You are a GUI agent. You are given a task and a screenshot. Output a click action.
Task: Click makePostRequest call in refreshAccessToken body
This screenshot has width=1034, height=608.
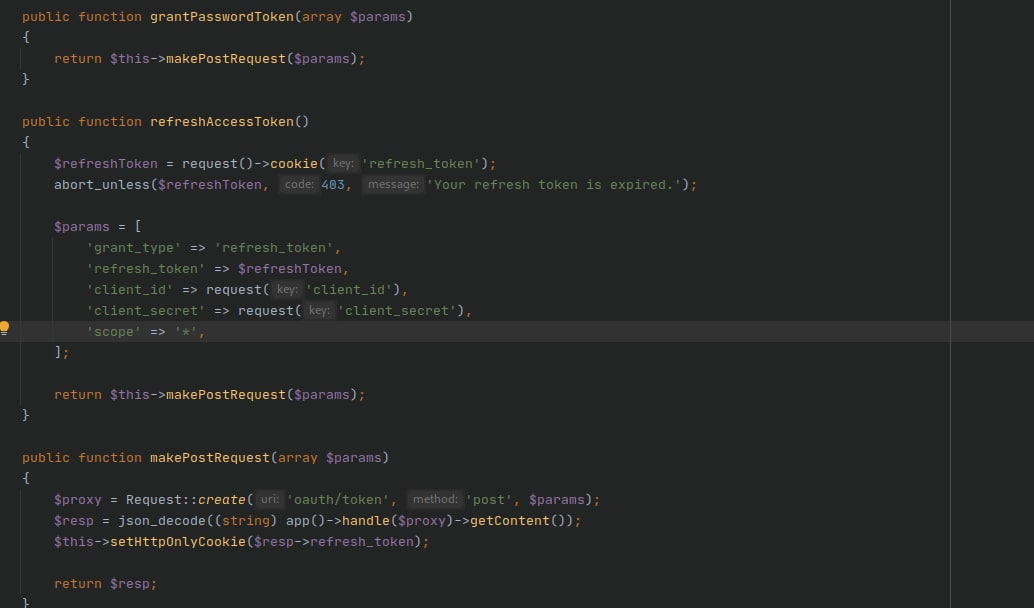226,395
